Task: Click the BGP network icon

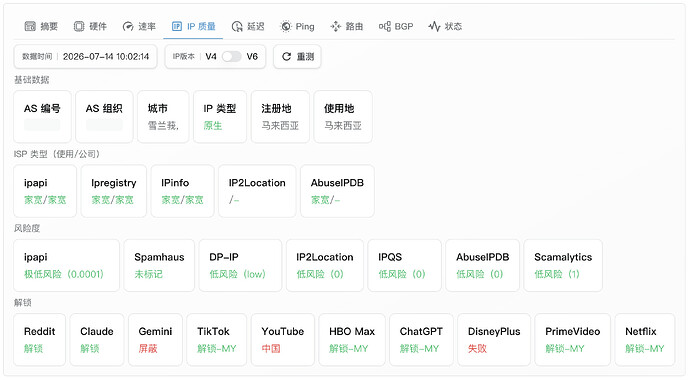Action: (x=385, y=26)
